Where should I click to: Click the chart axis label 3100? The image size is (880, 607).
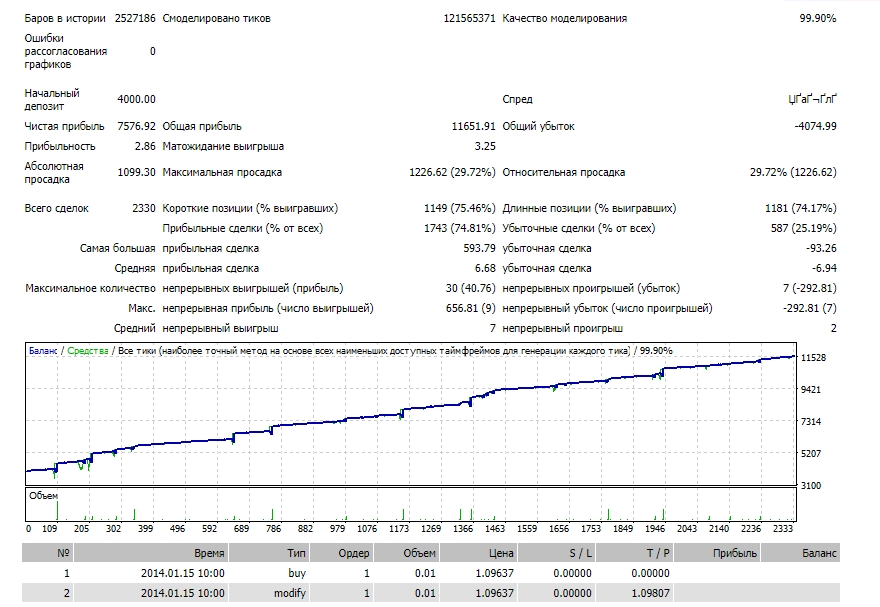[x=811, y=485]
